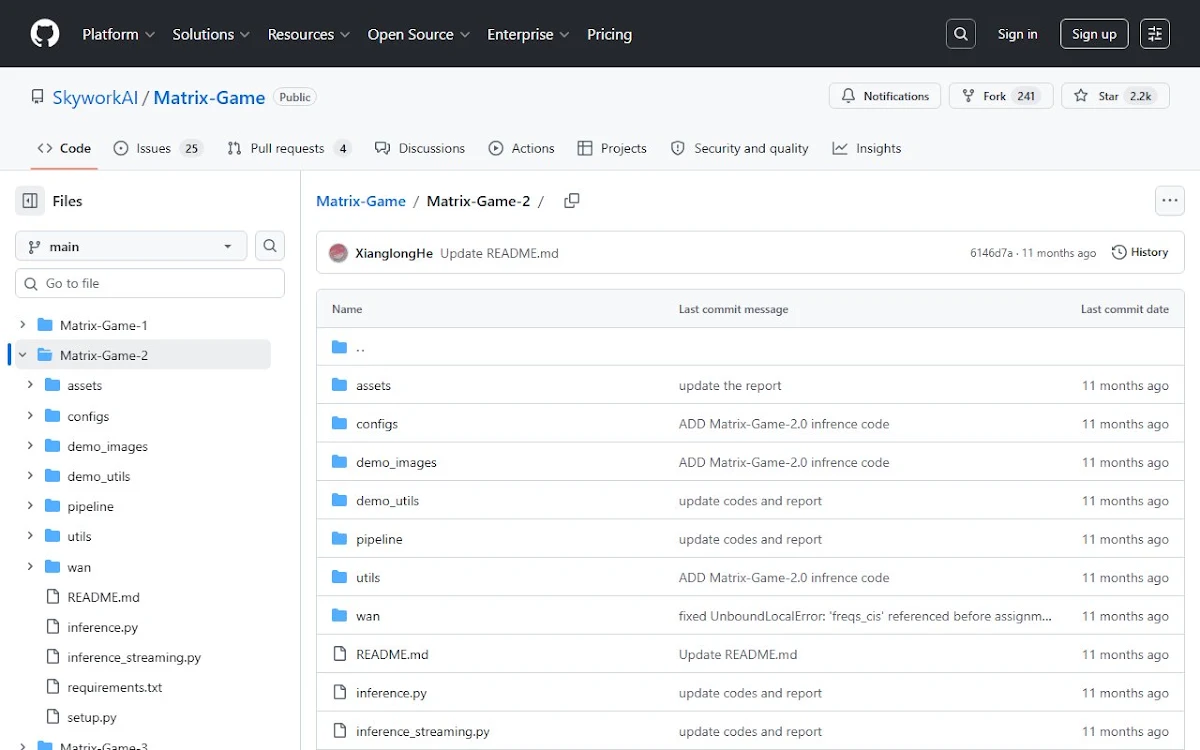Click the XianglongHe author name

click(394, 253)
